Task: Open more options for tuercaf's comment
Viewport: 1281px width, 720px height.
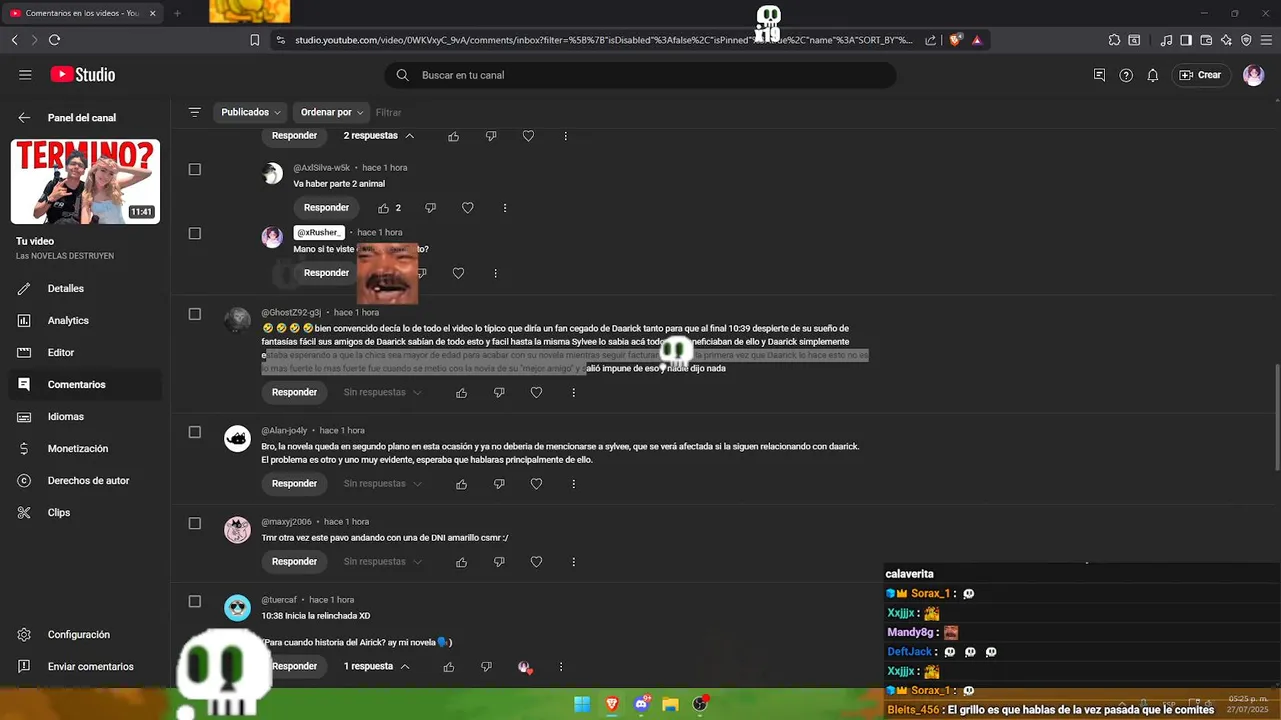Action: point(560,667)
